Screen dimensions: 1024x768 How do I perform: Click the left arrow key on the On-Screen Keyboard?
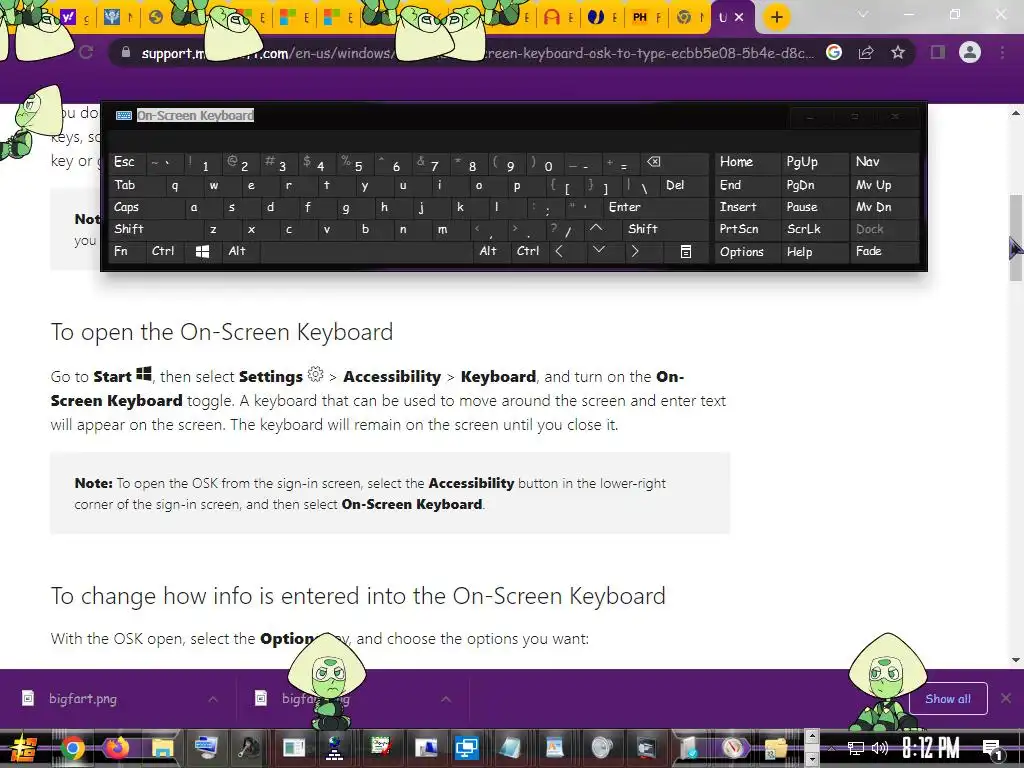pyautogui.click(x=559, y=251)
